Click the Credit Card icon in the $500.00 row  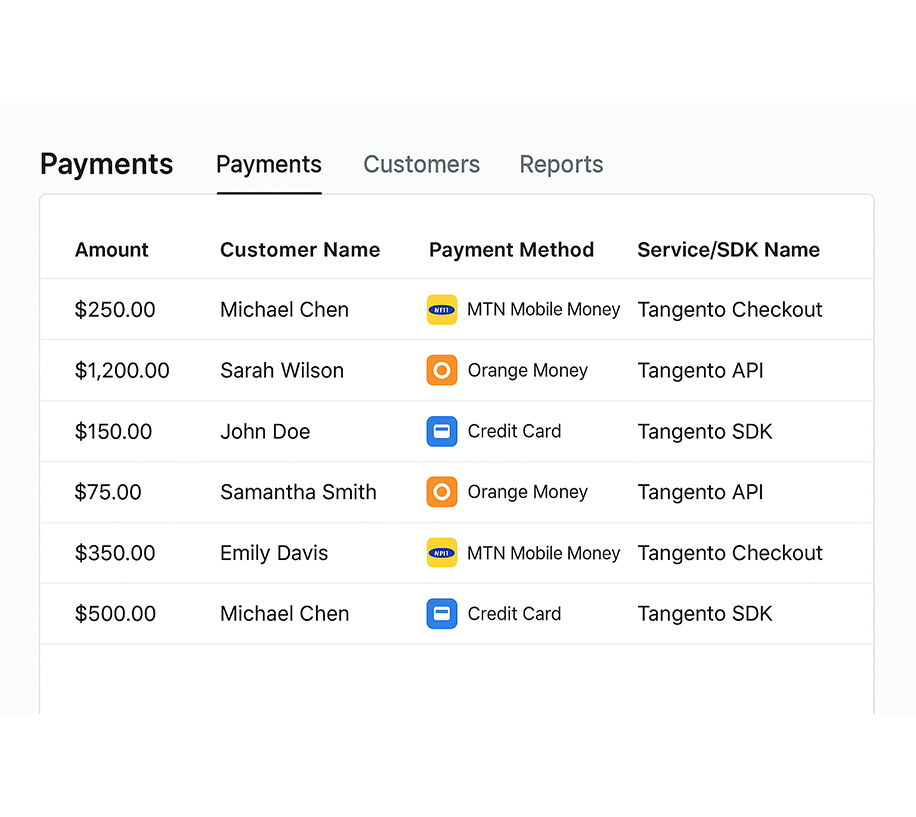point(442,614)
